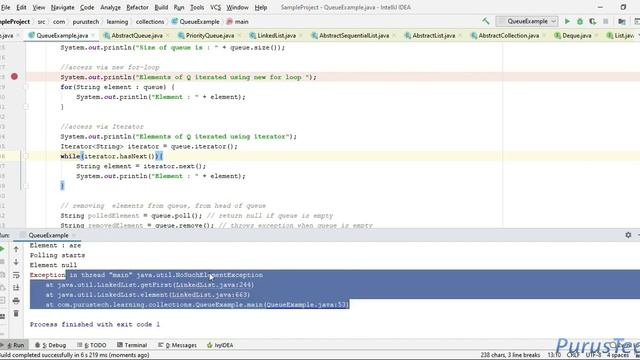The image size is (640, 360).
Task: Switch to the AbstractList.java tab
Action: pyautogui.click(x=433, y=36)
